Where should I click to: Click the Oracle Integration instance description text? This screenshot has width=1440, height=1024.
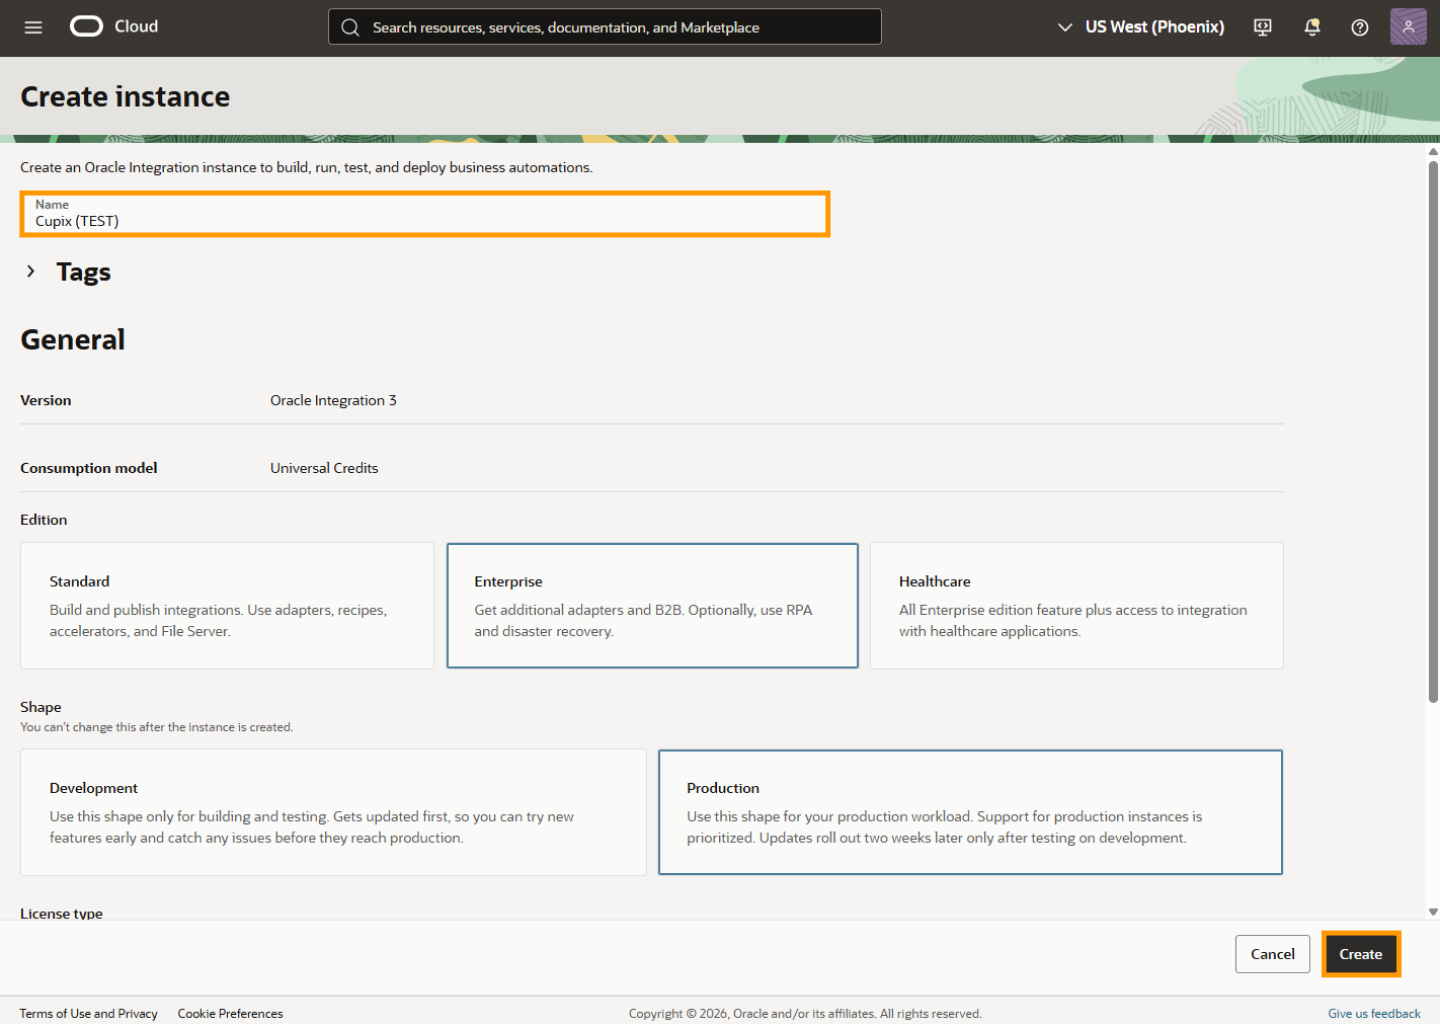306,167
